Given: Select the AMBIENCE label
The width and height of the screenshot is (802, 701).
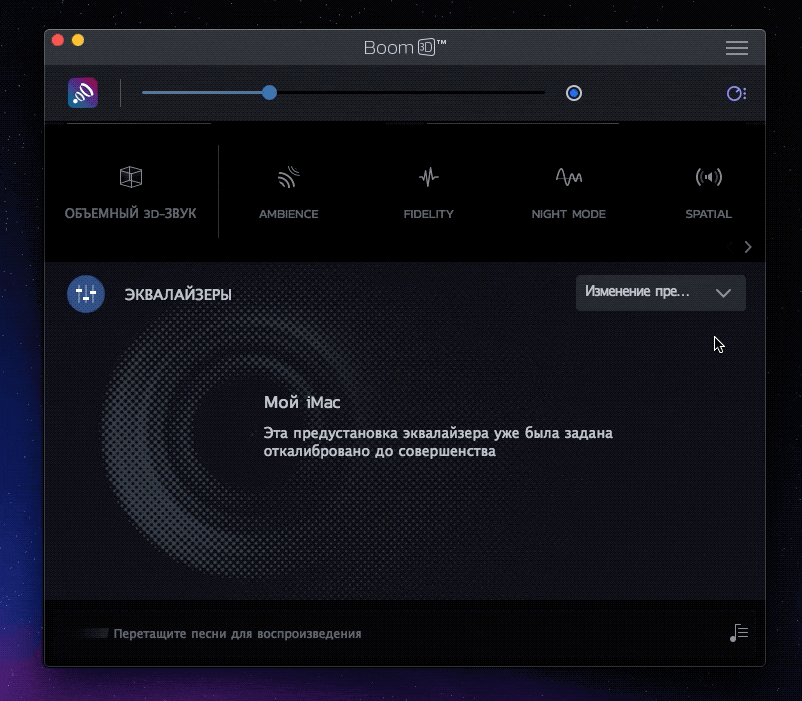Looking at the screenshot, I should 288,214.
